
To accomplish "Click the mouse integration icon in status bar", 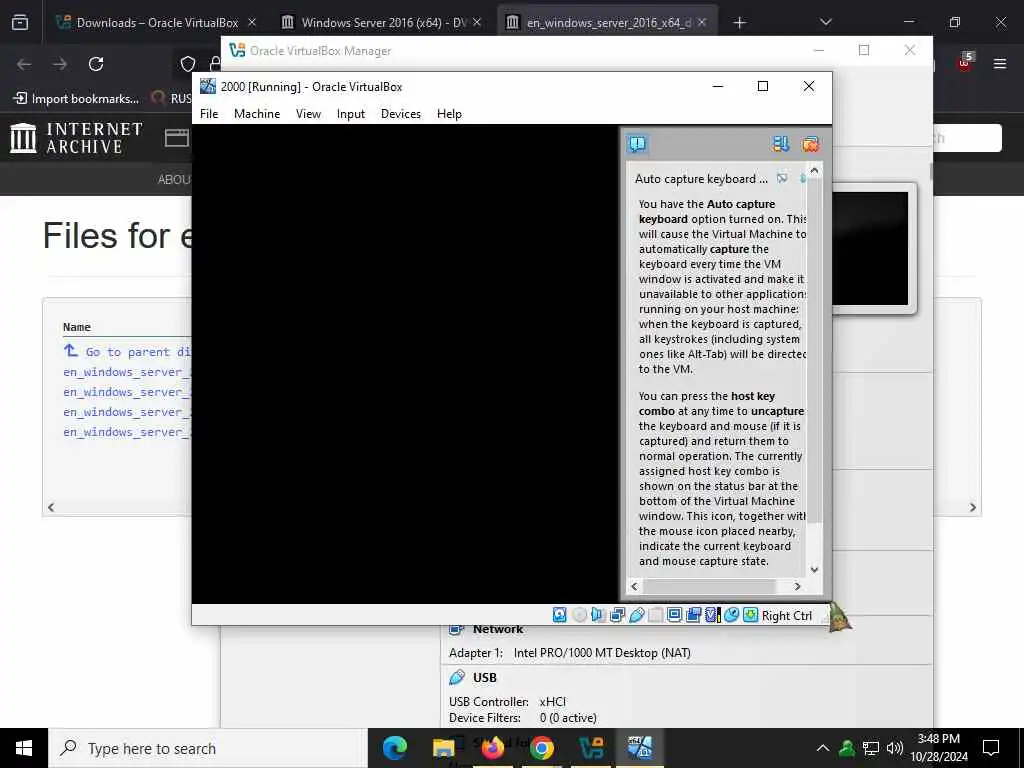I will pyautogui.click(x=731, y=615).
